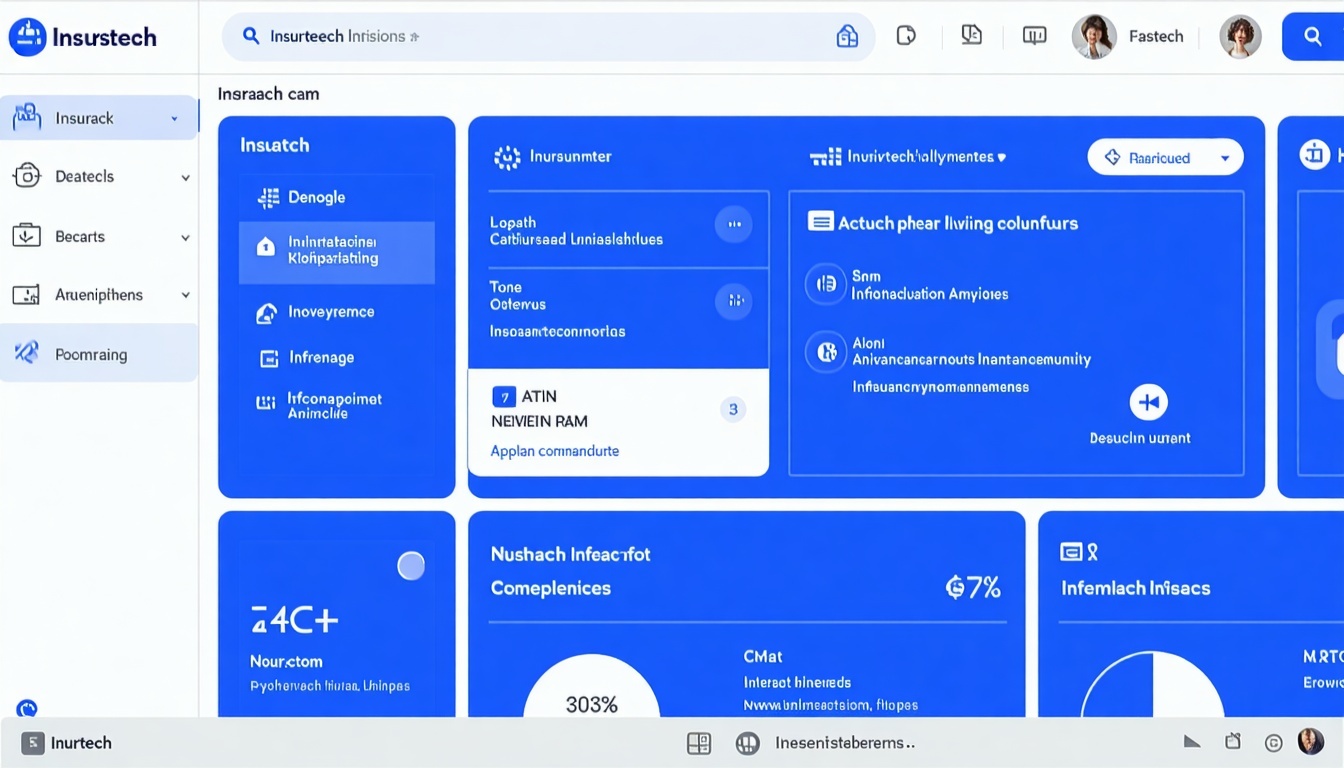Click the comment bubble icon near Fastech
The height and width of the screenshot is (768, 1344).
coord(1033,33)
